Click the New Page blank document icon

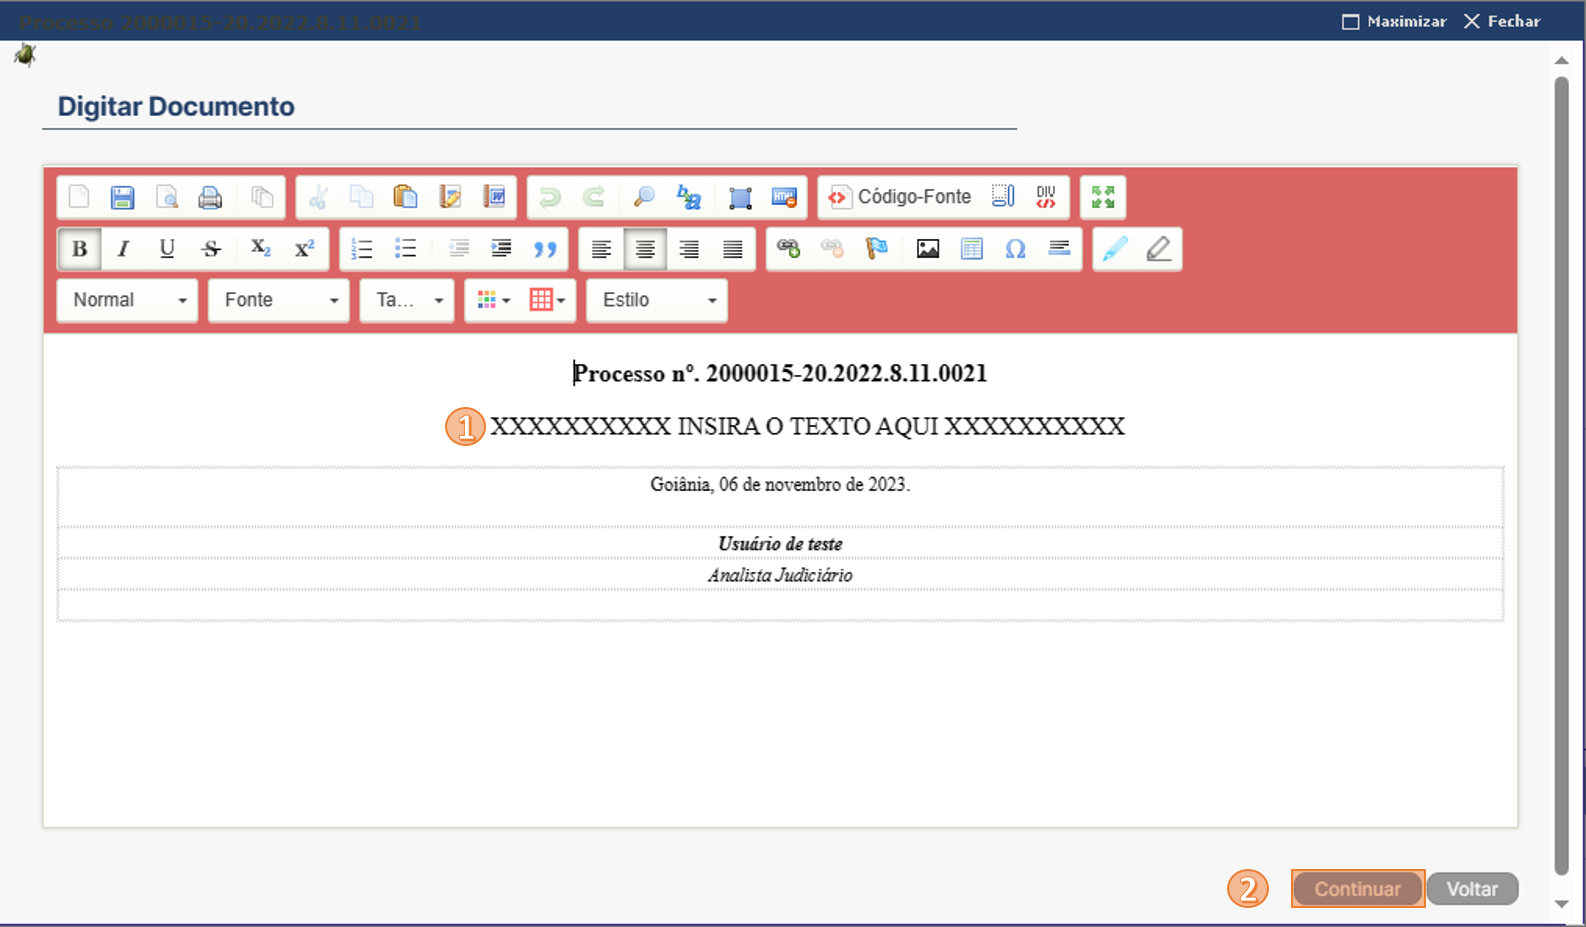coord(79,197)
